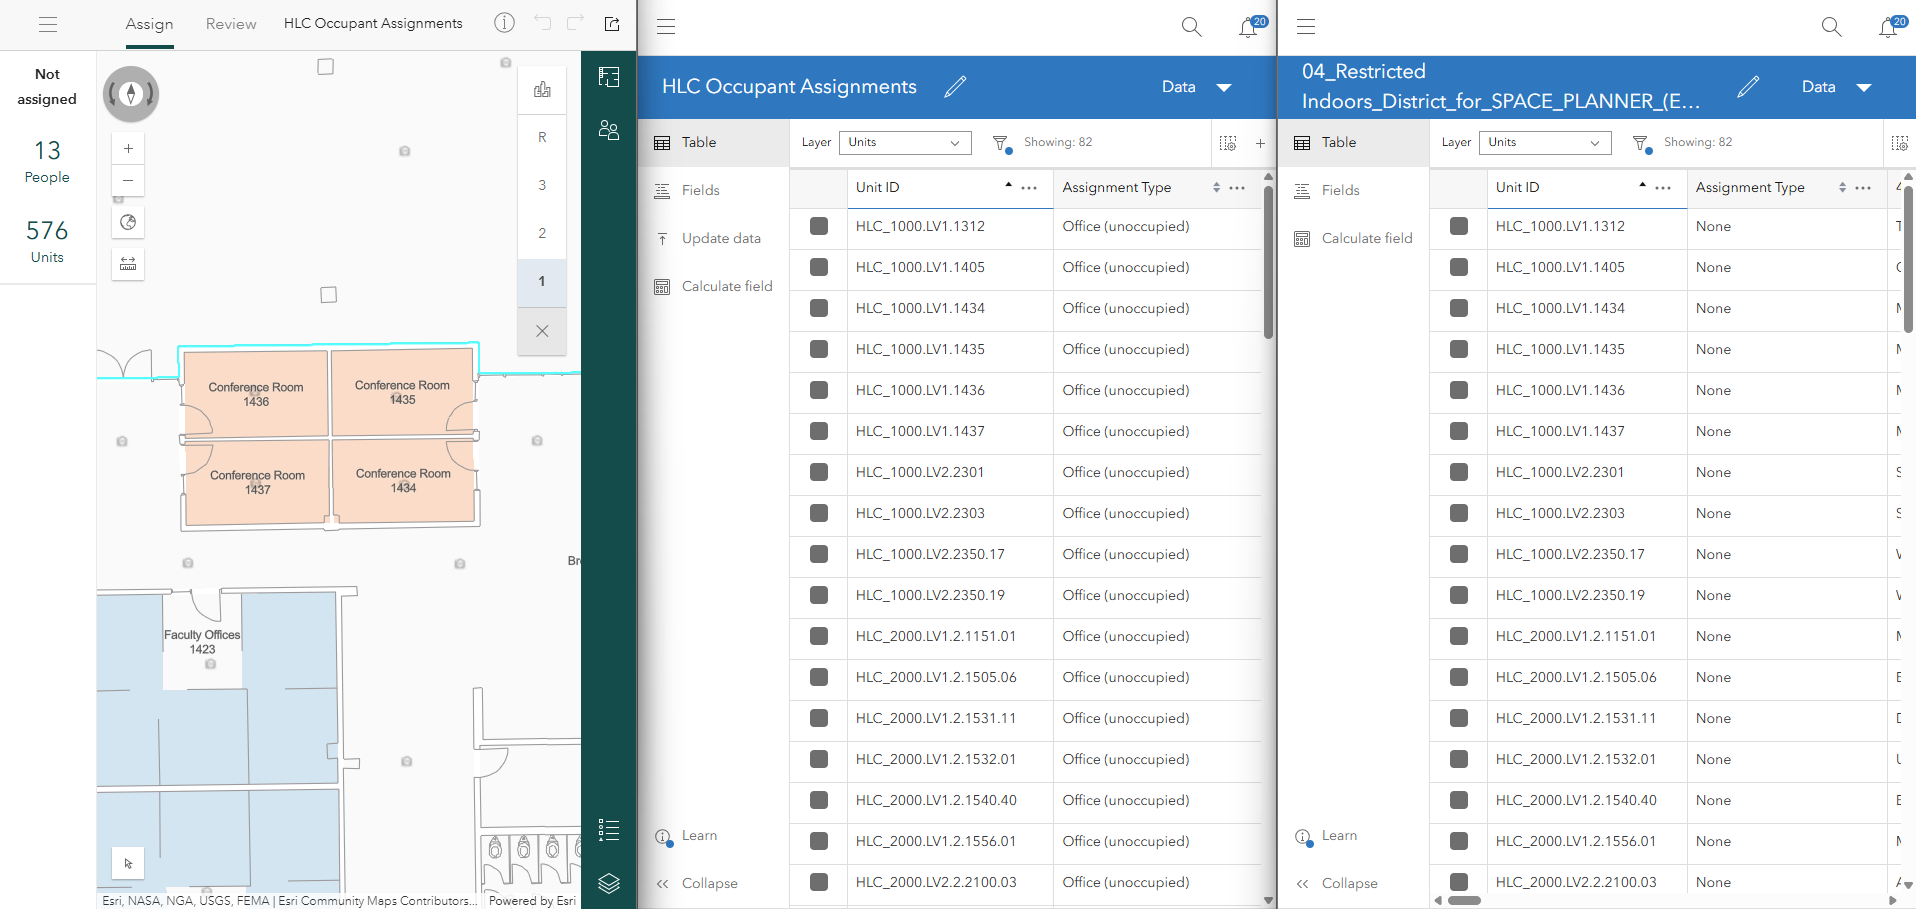The image size is (1916, 909).
Task: Edit 04_Restricted layer title pencil icon
Action: (x=1748, y=87)
